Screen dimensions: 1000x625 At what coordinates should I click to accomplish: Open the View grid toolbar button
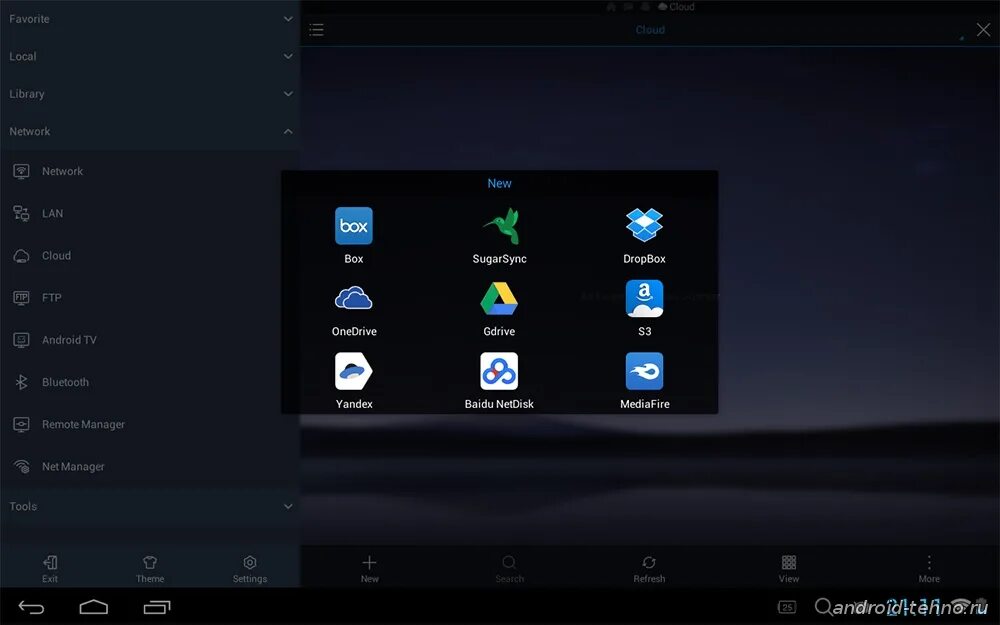(x=789, y=569)
